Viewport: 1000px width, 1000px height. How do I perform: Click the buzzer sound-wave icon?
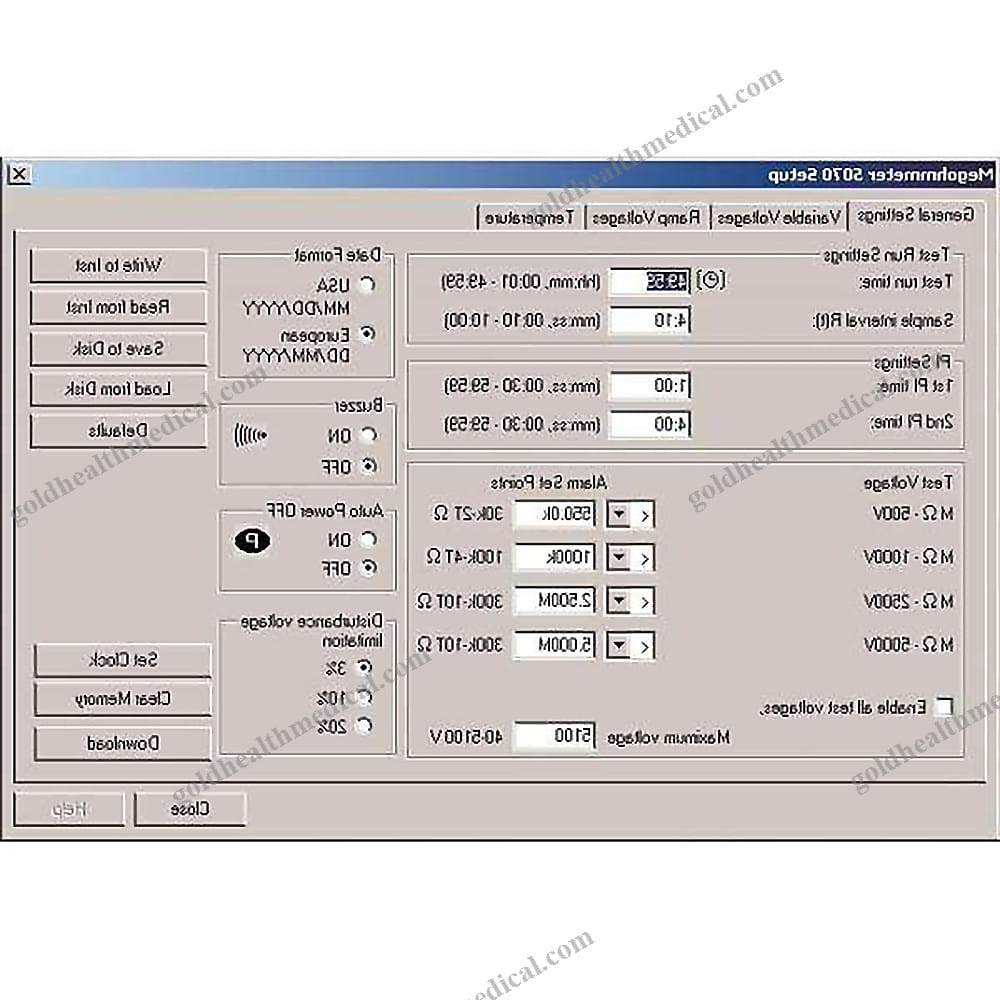[251, 436]
